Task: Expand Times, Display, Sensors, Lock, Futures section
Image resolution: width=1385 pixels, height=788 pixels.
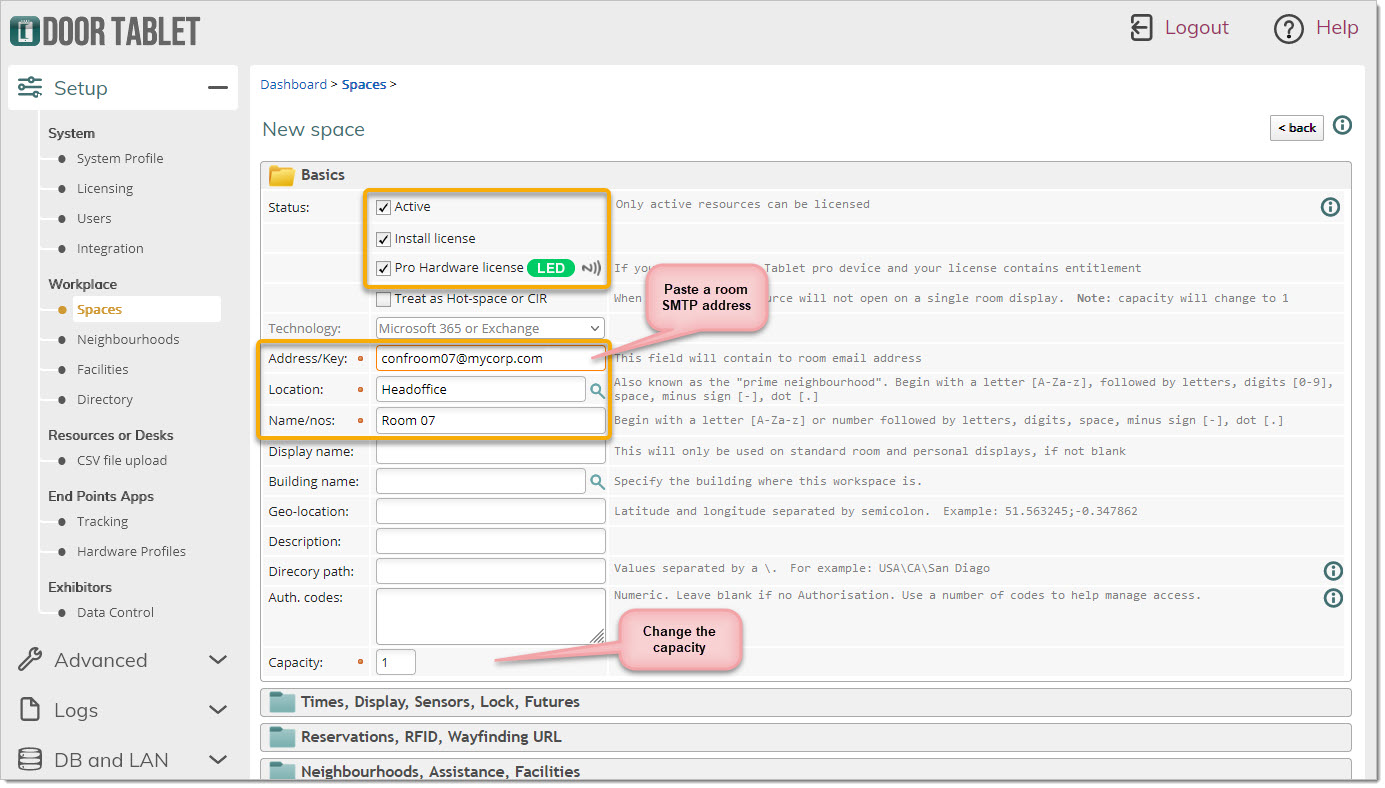Action: [x=440, y=702]
